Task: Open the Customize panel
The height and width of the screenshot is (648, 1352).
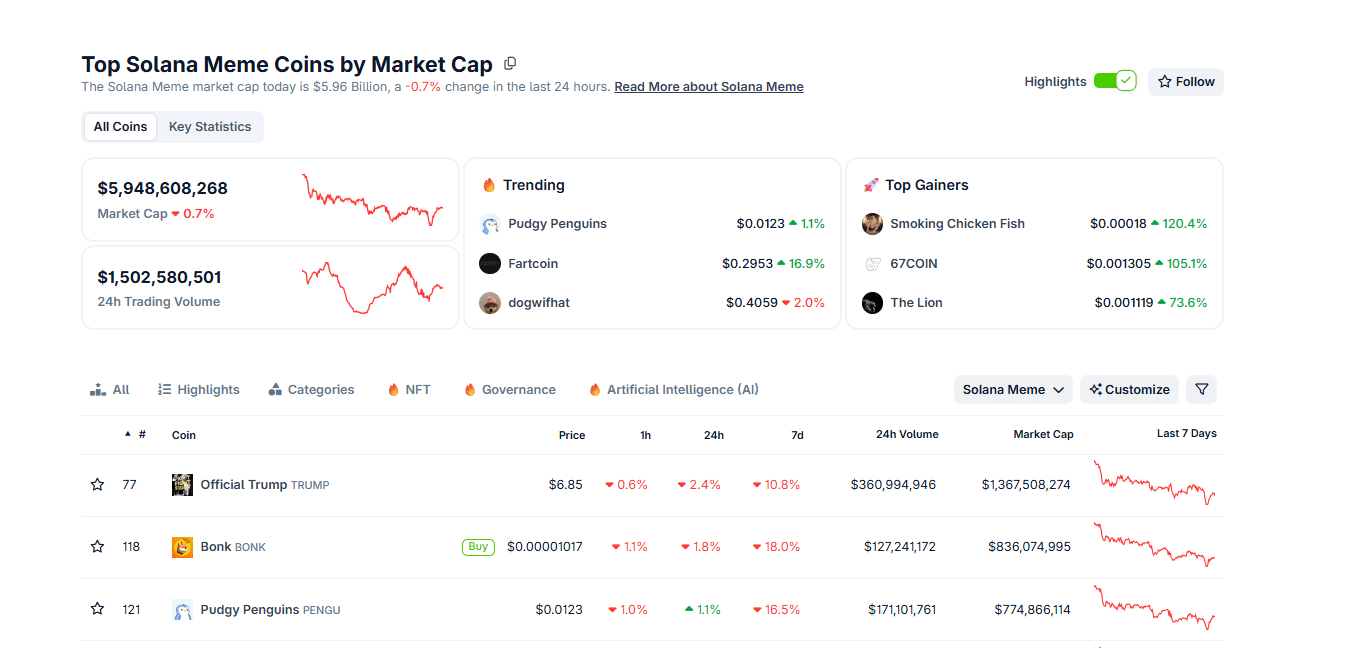Action: pos(1129,389)
